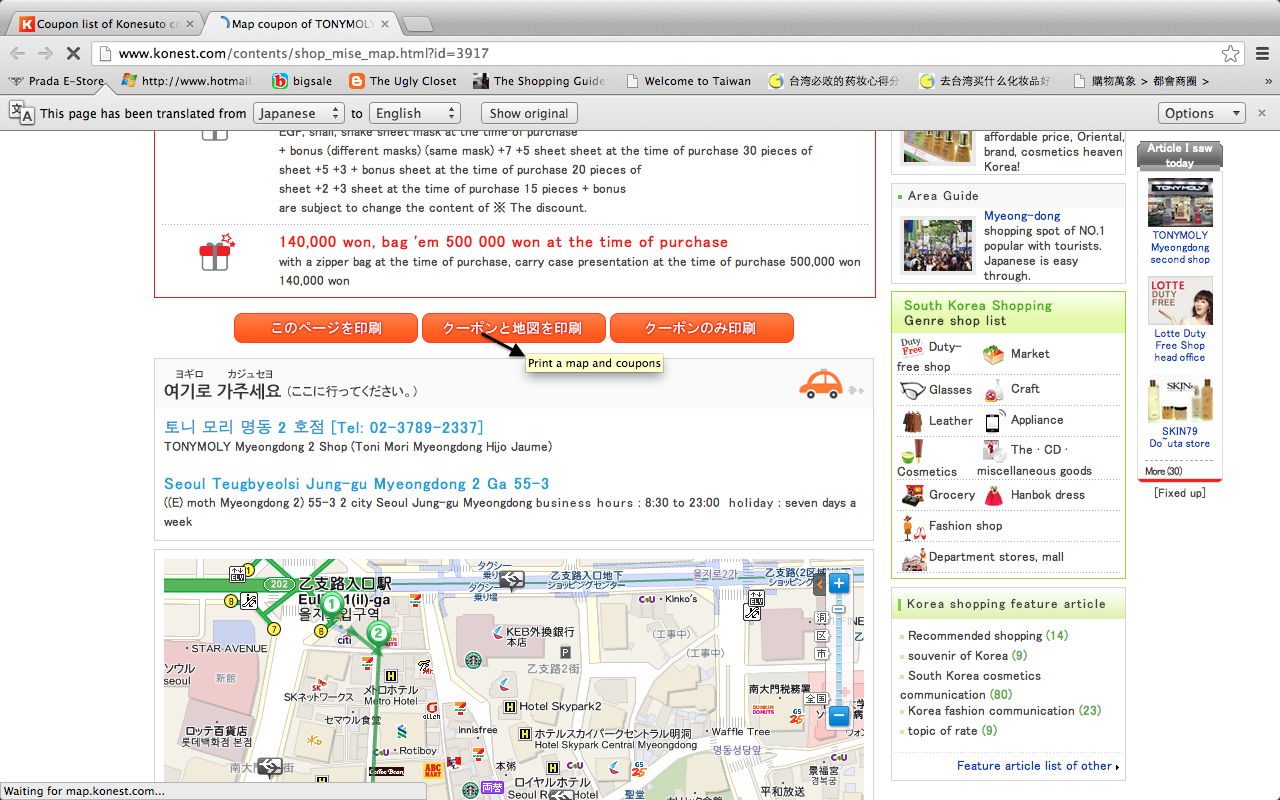
Task: Click the クーポンと地図を印刷 button
Action: click(x=514, y=328)
